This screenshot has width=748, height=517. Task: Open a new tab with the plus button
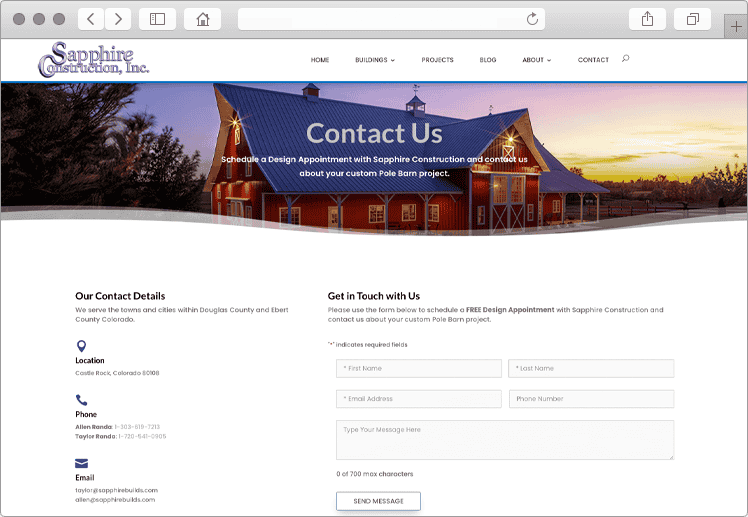736,27
